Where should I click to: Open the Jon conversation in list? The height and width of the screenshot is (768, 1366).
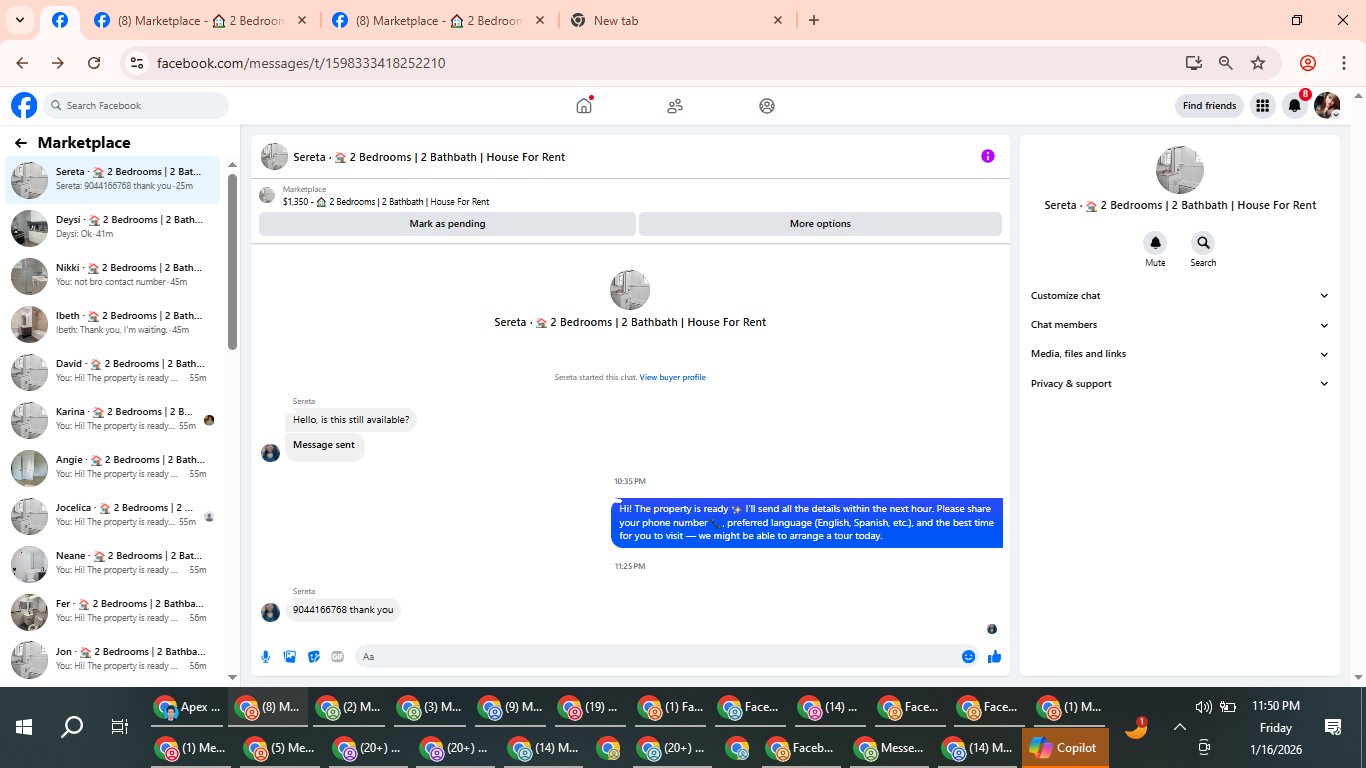pyautogui.click(x=113, y=660)
